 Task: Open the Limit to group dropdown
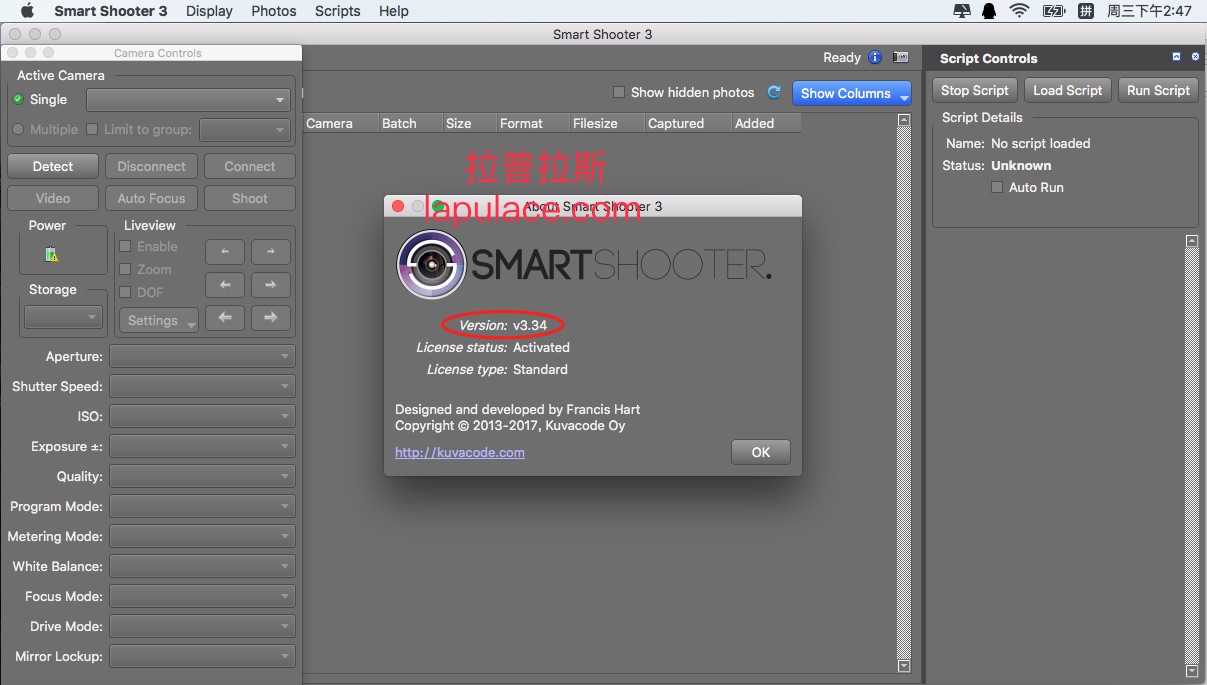coord(244,130)
